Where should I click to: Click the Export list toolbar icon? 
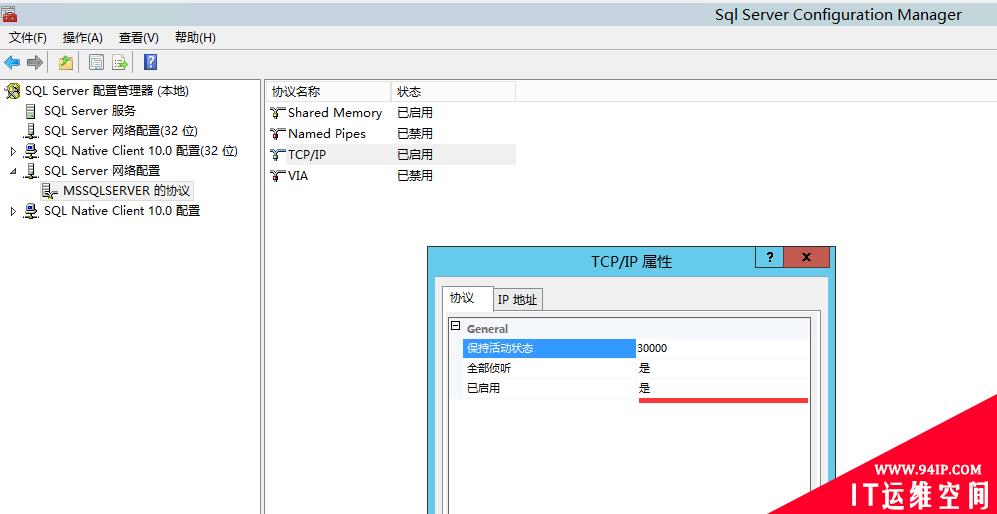click(x=120, y=62)
